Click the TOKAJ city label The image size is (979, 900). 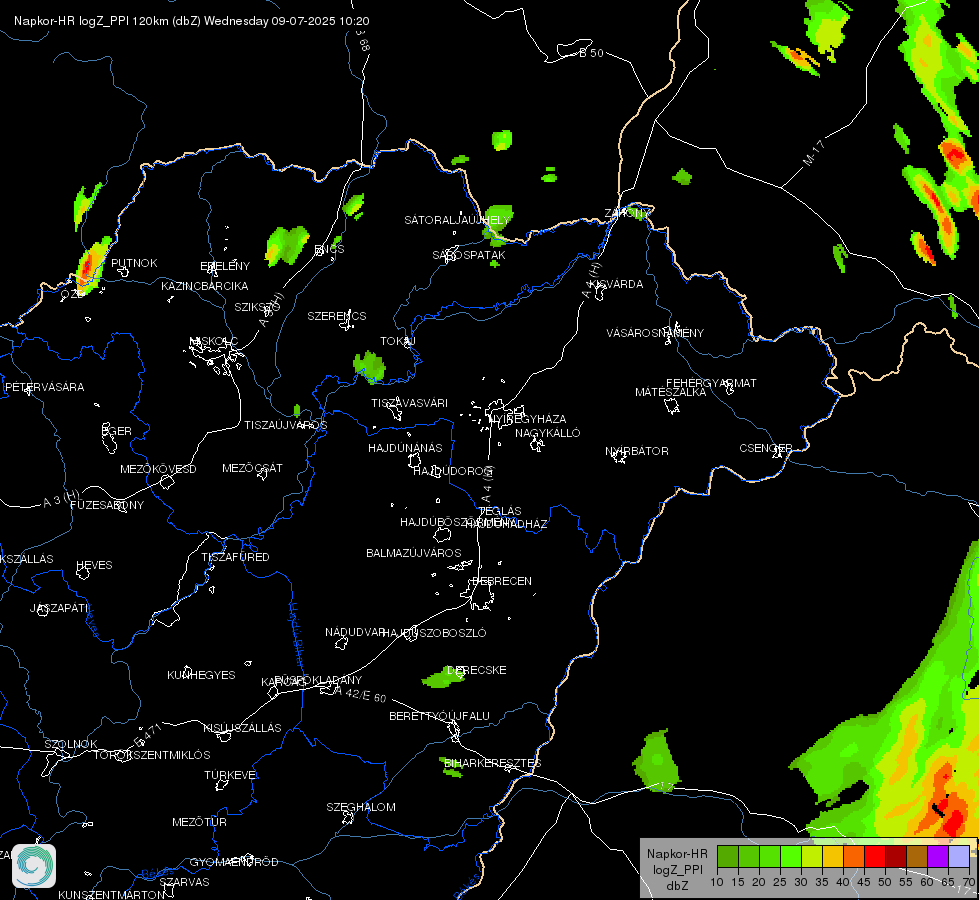click(x=398, y=341)
